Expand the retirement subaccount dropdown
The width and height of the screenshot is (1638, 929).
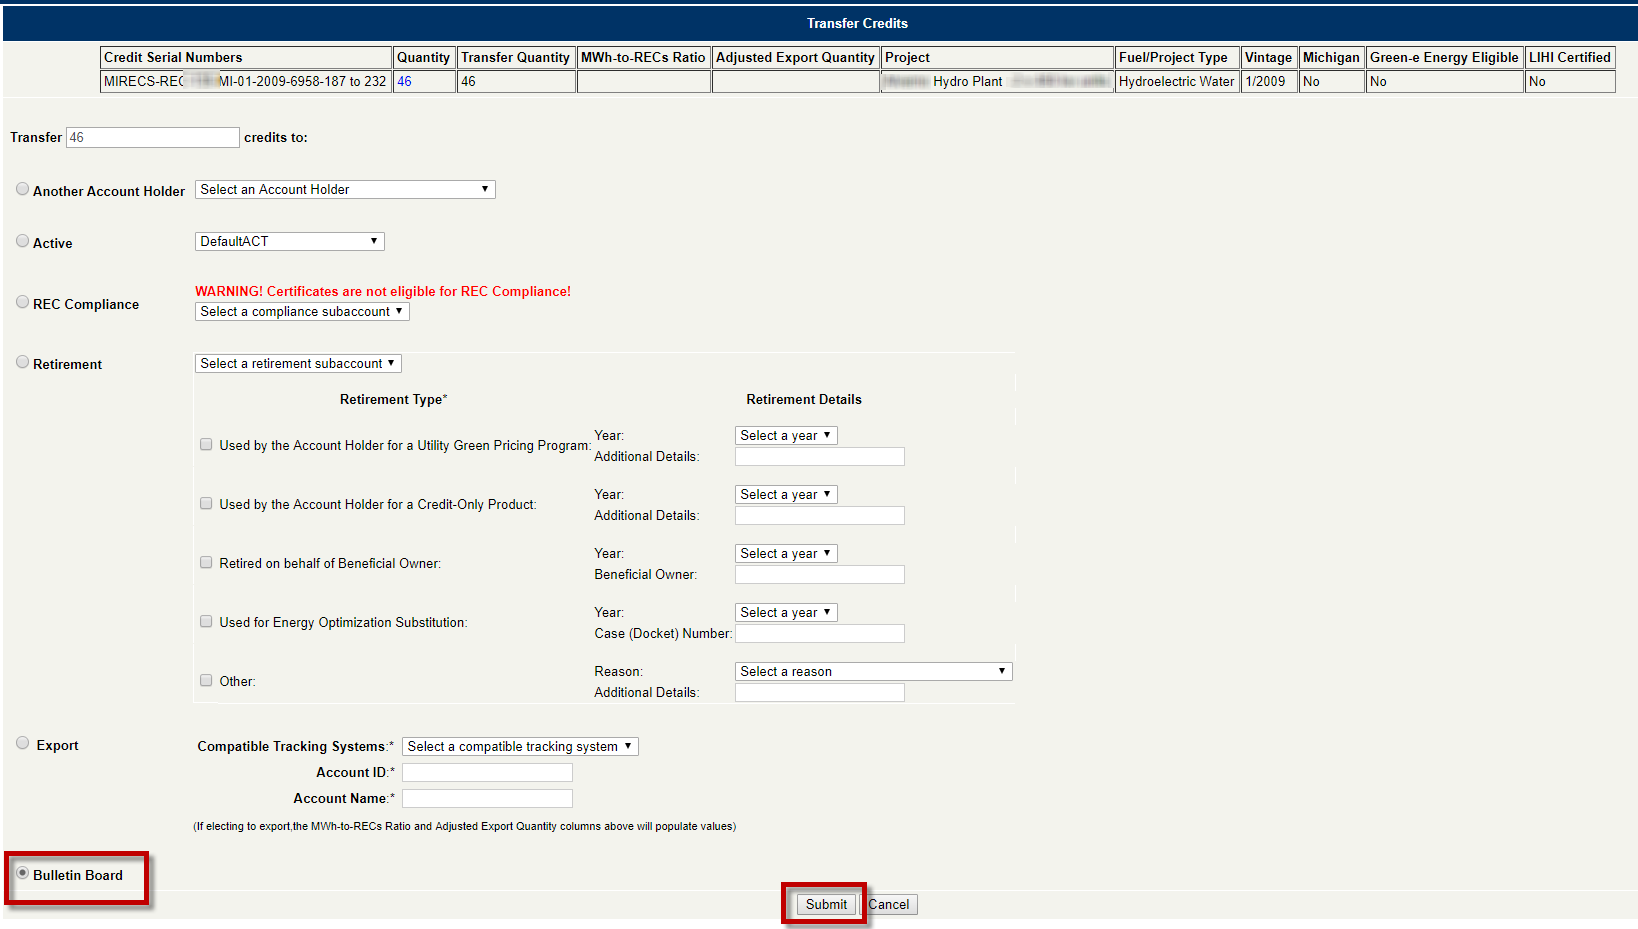point(298,364)
